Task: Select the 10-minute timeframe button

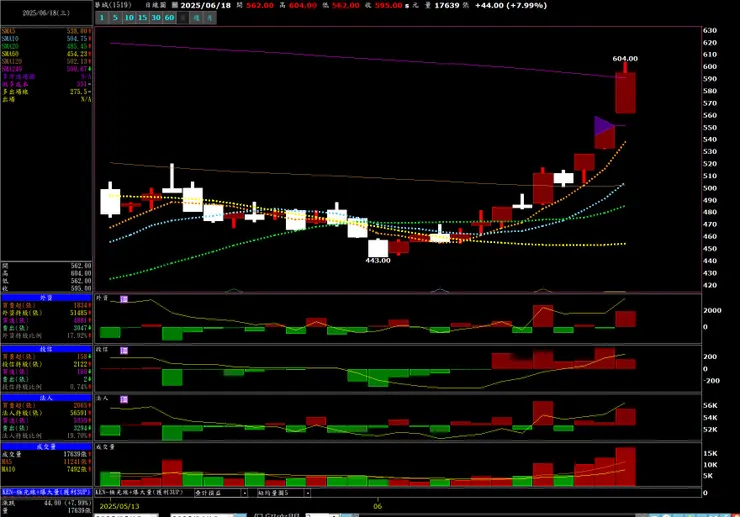Action: pos(129,18)
